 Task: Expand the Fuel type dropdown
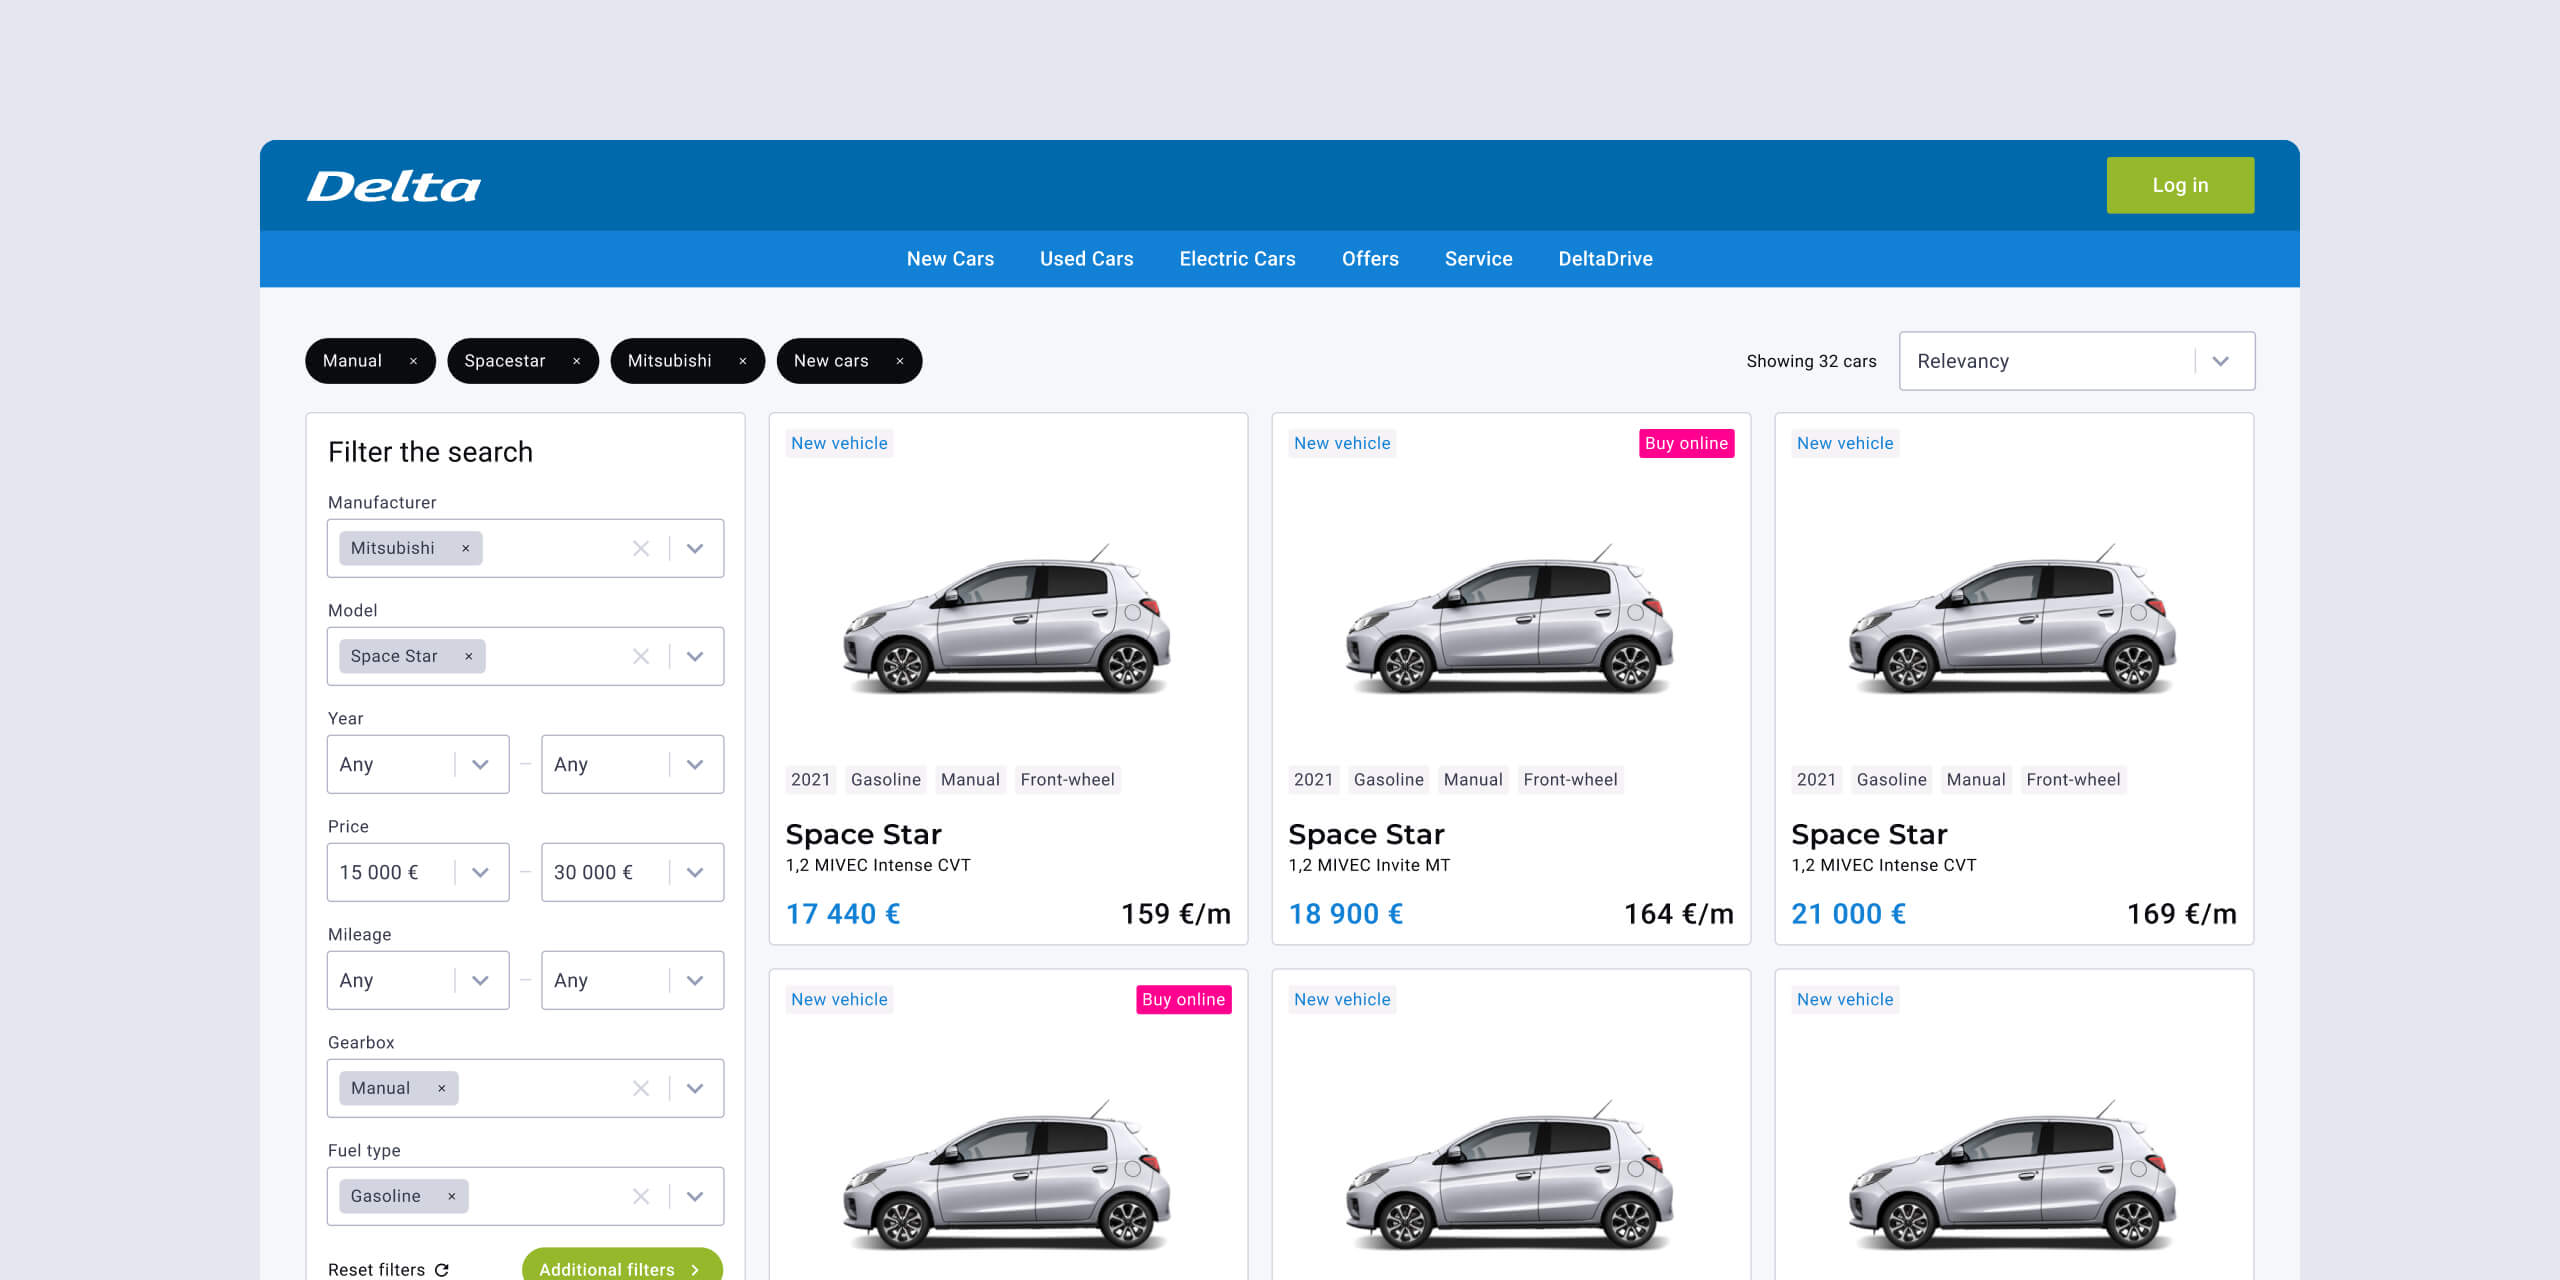click(695, 1196)
